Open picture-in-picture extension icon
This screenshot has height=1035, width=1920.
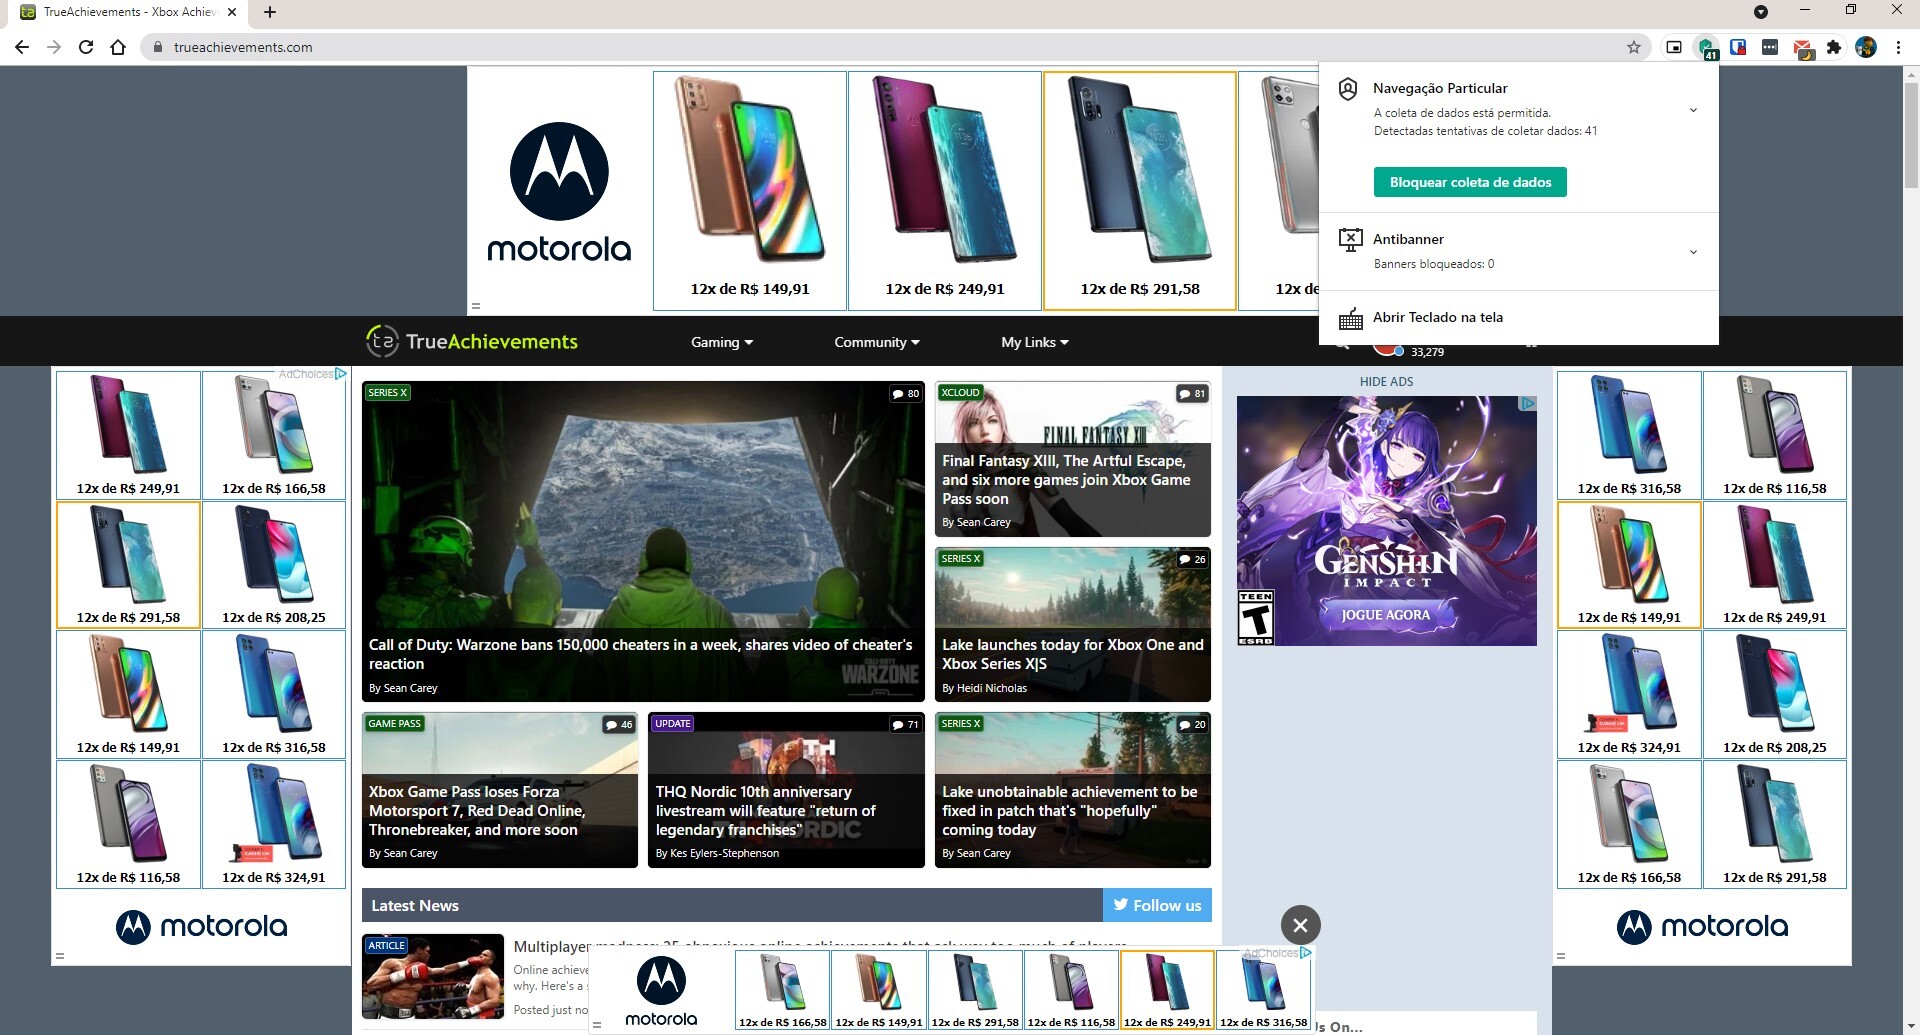[x=1674, y=47]
